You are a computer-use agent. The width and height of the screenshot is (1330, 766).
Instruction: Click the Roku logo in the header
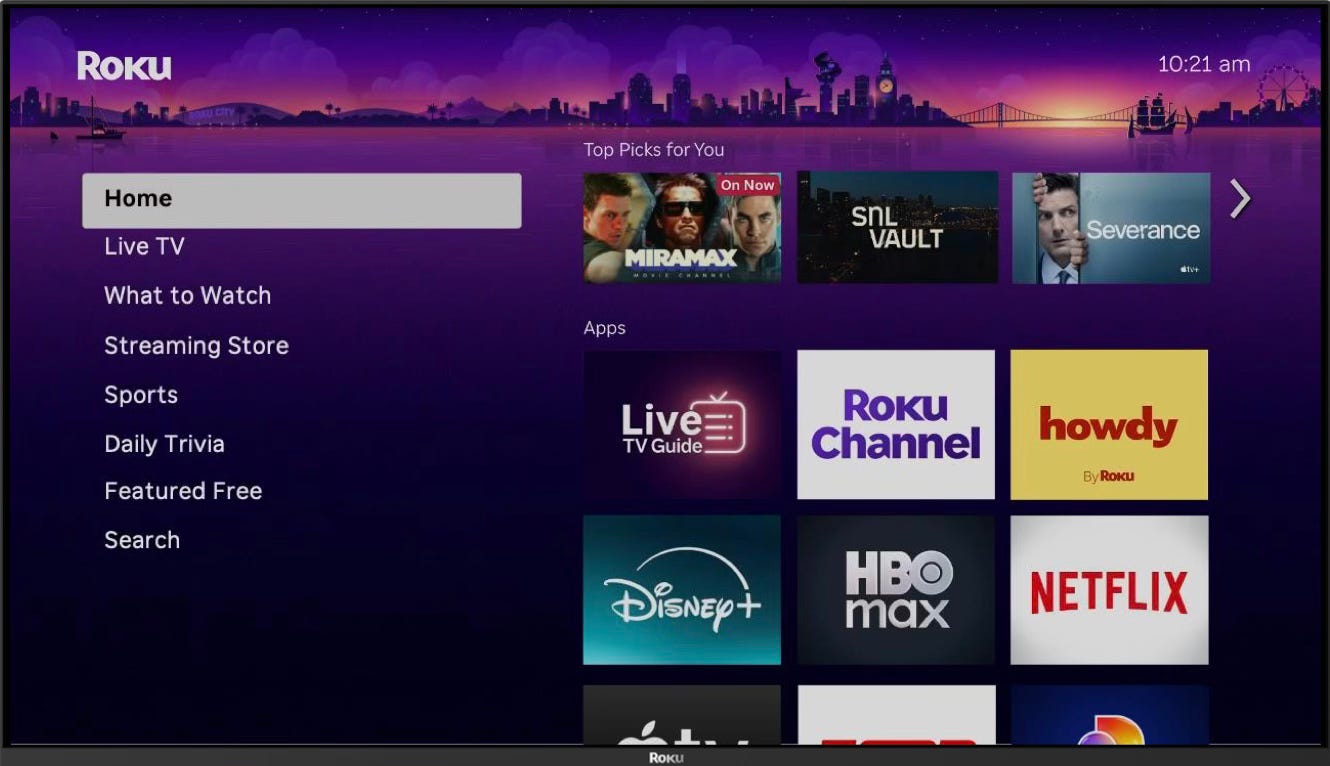click(124, 67)
